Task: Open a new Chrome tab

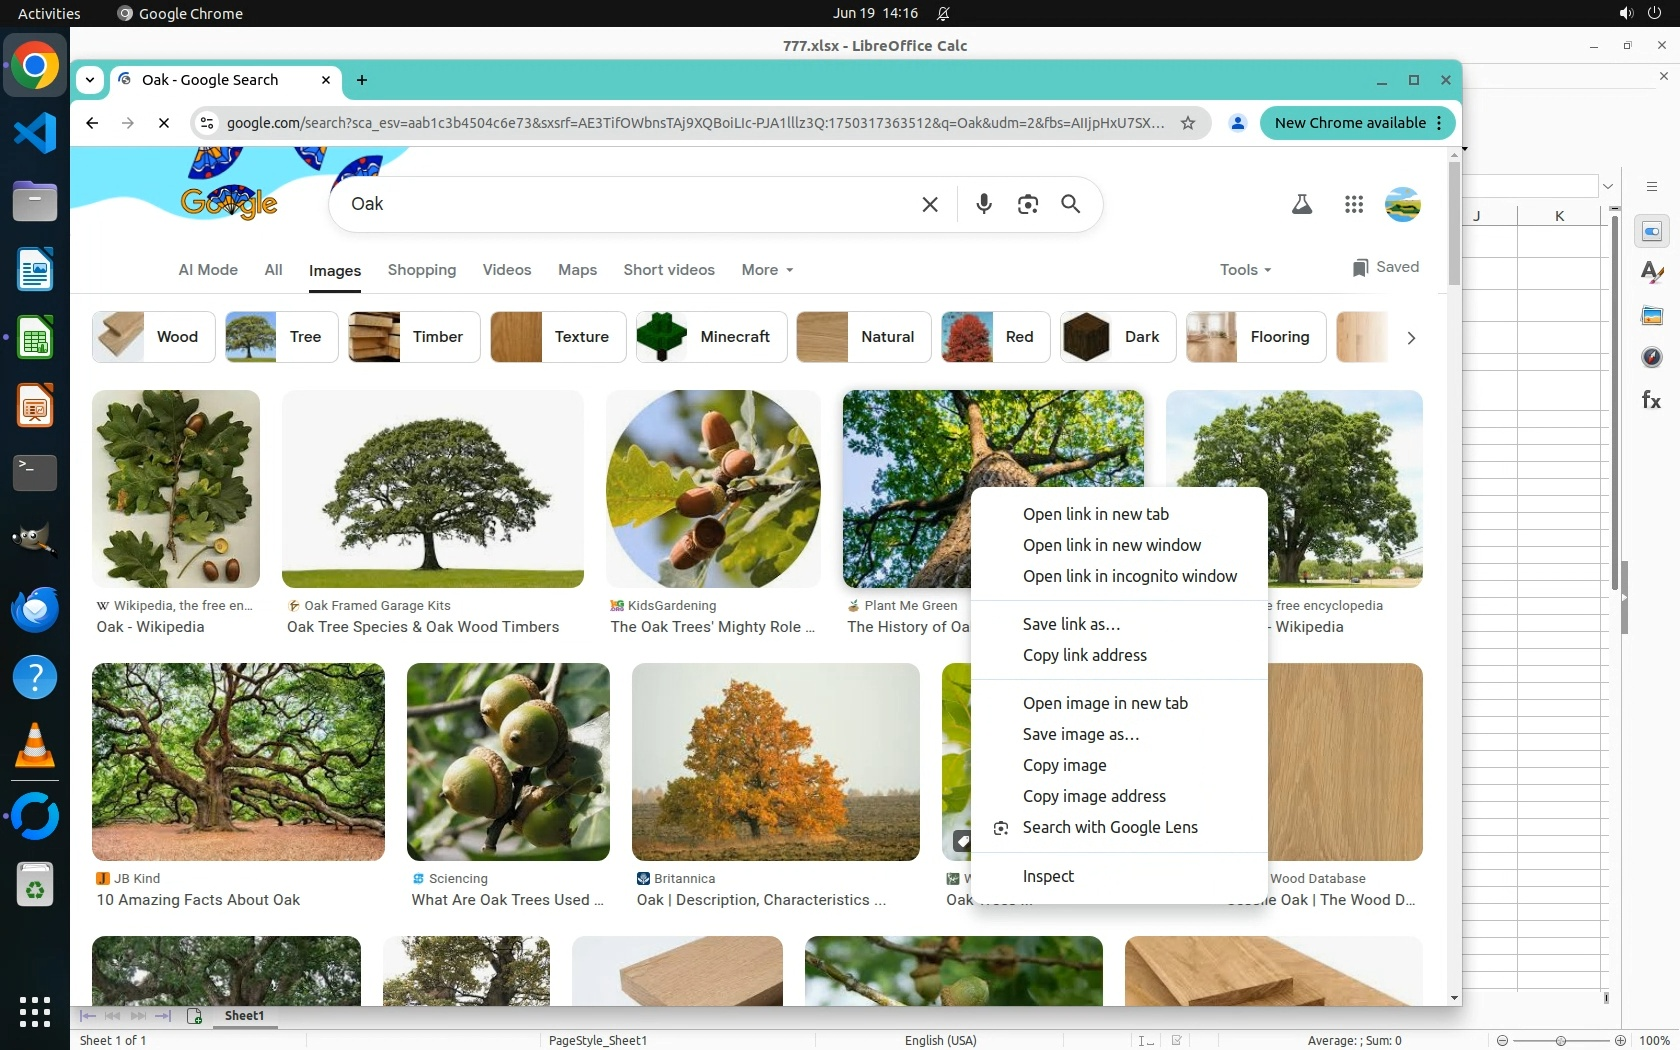Action: pyautogui.click(x=362, y=80)
